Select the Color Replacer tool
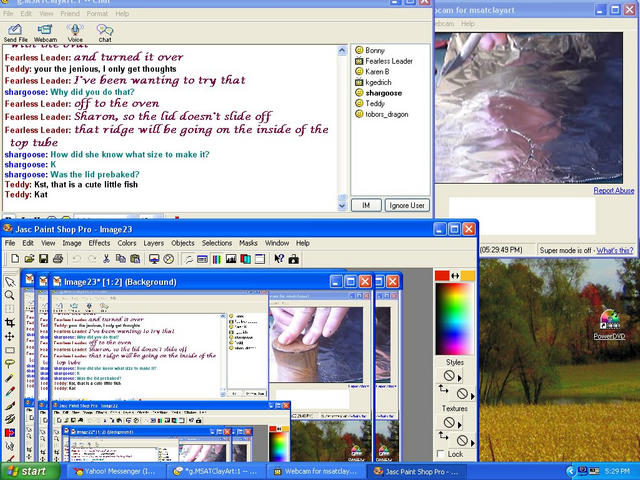Image resolution: width=640 pixels, height=480 pixels. tap(10, 432)
